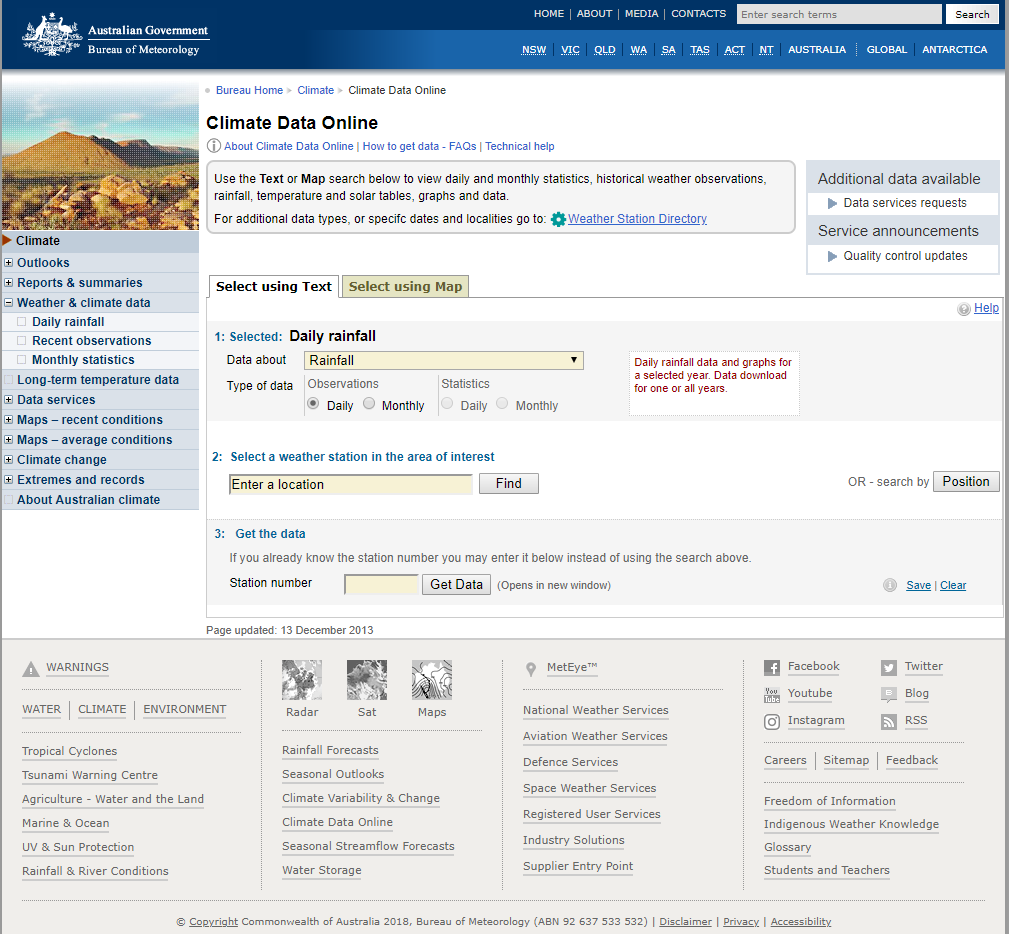
Task: Click the RSS feed icon
Action: pos(887,721)
